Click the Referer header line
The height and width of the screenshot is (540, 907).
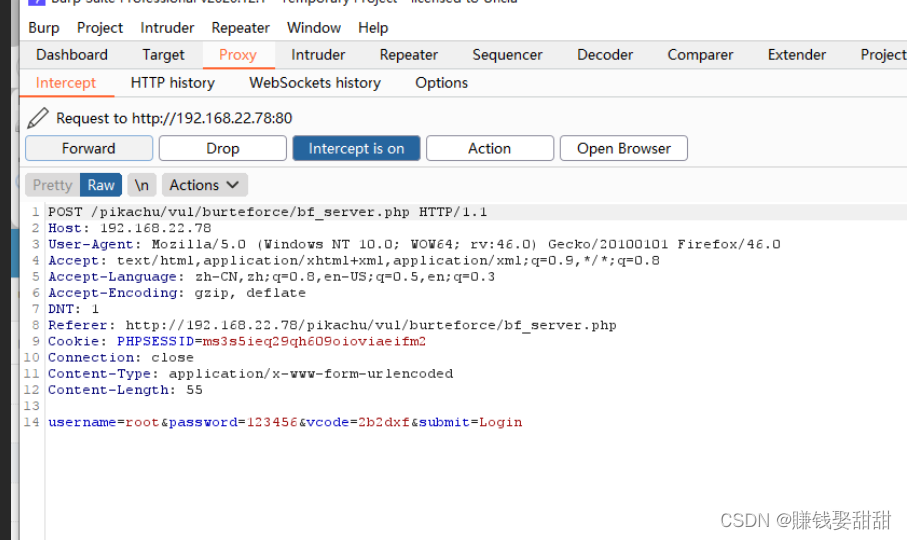coord(332,326)
